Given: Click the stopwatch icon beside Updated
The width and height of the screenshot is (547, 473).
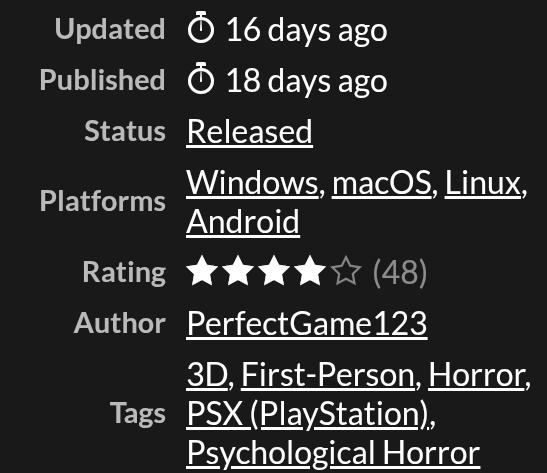Looking at the screenshot, I should [x=201, y=27].
